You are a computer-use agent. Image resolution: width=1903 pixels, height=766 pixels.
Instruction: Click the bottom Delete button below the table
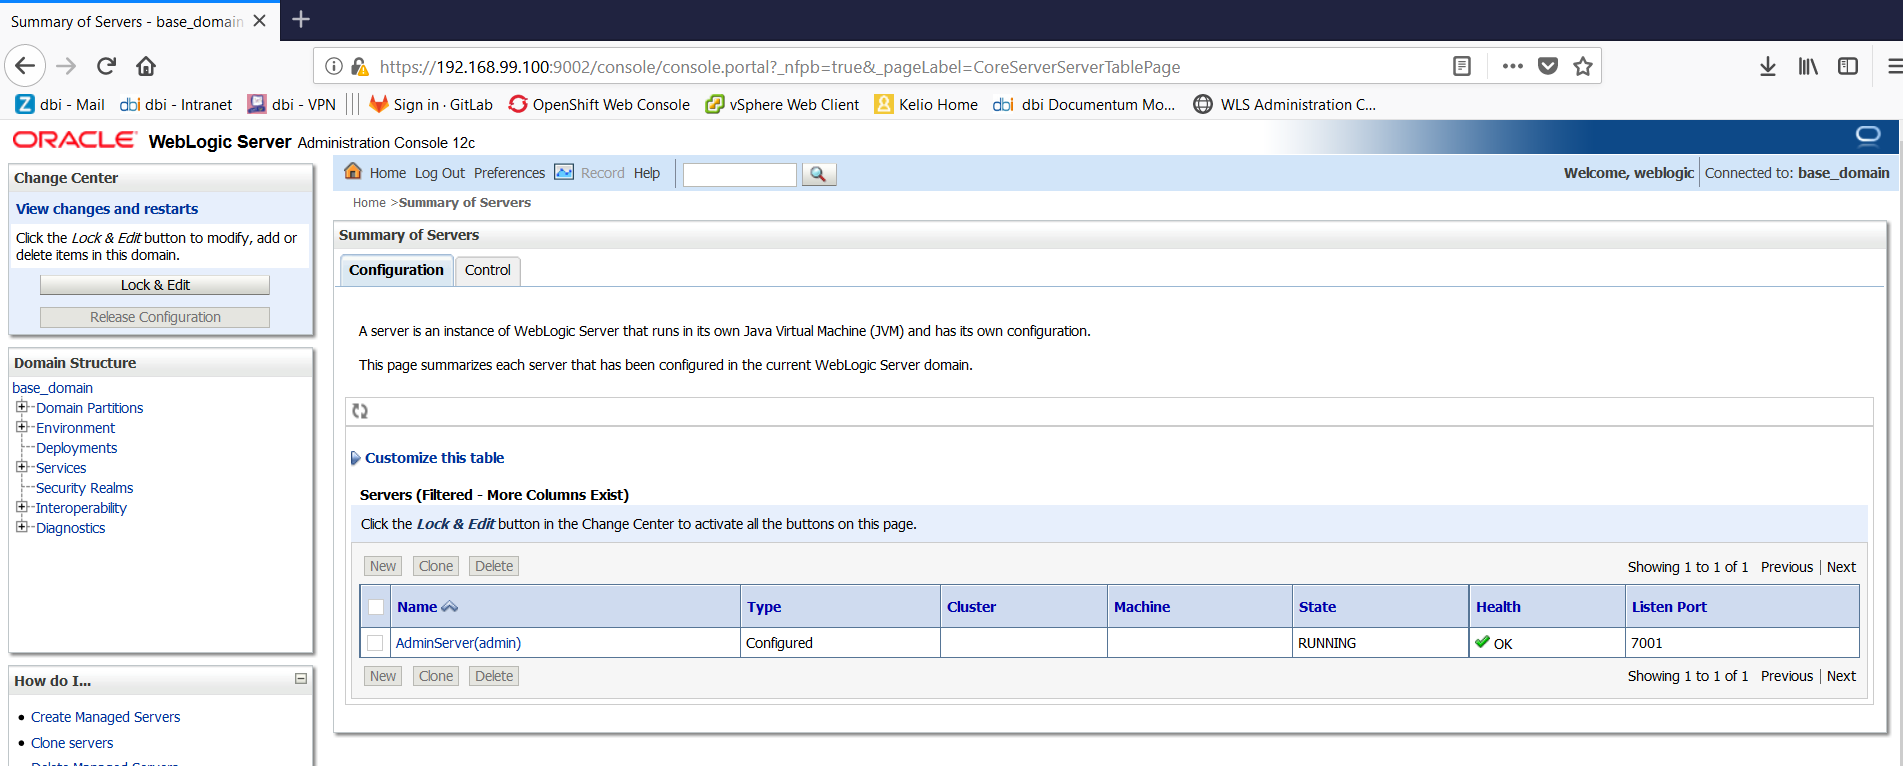point(494,676)
